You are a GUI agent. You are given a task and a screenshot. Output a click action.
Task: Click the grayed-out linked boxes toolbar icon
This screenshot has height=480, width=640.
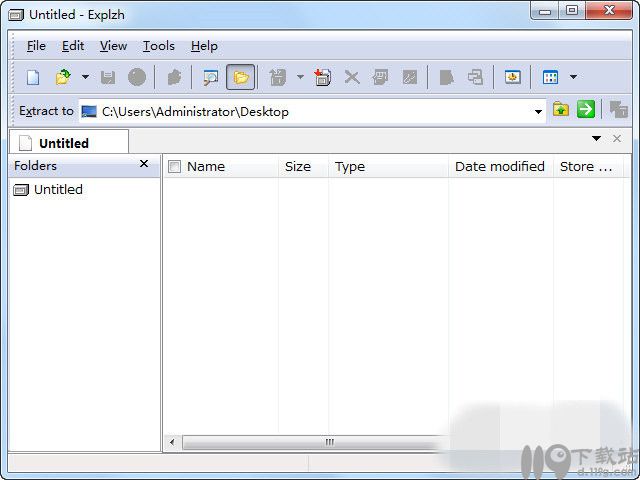click(x=476, y=77)
